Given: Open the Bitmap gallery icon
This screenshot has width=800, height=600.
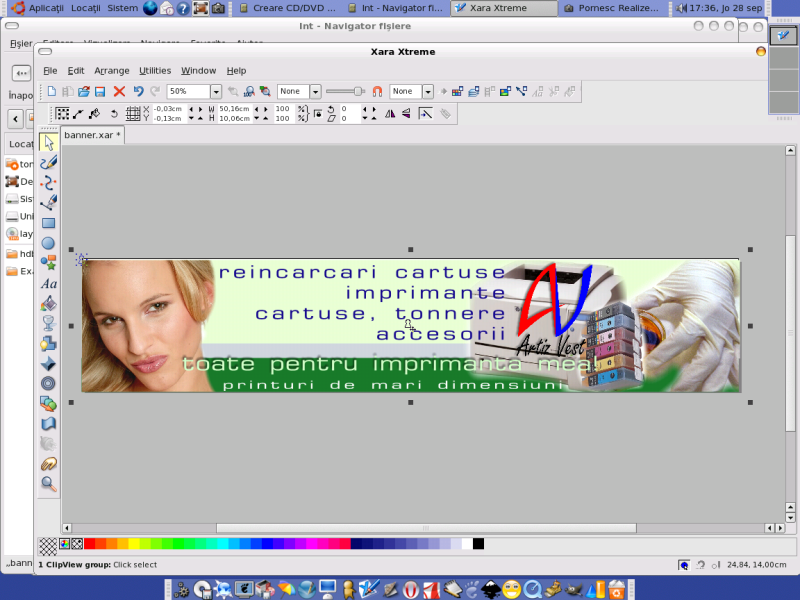Looking at the screenshot, I should (505, 91).
